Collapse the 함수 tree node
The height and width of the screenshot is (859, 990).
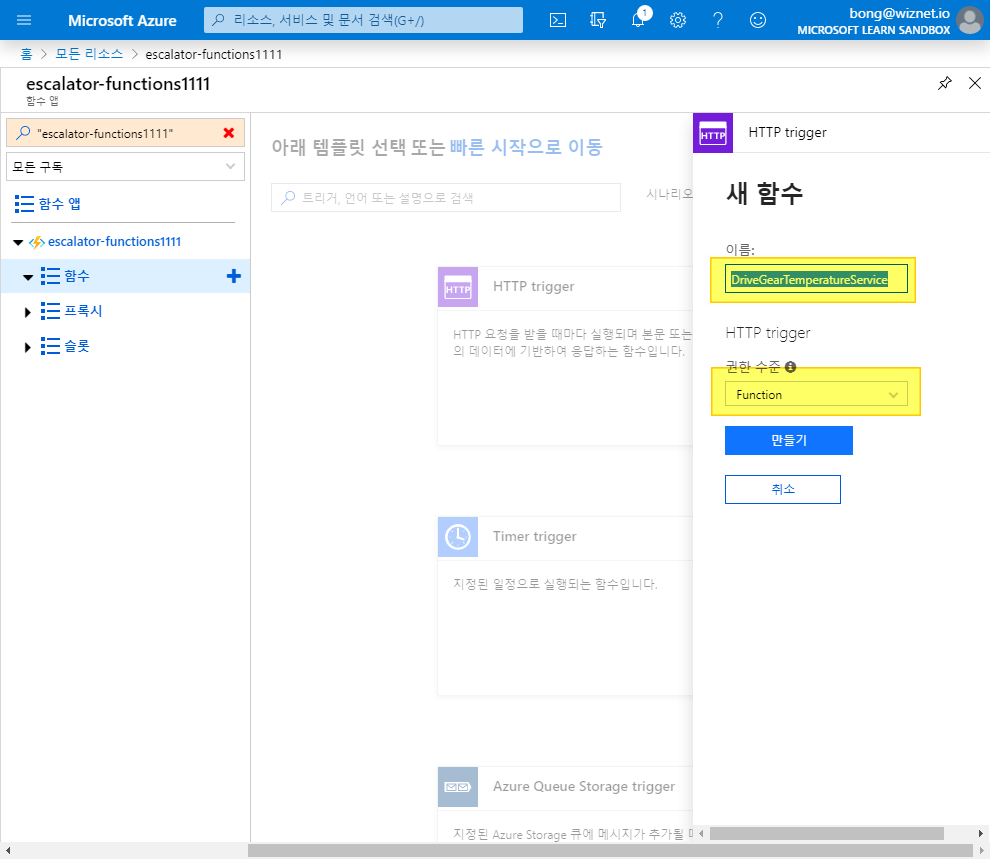[28, 277]
